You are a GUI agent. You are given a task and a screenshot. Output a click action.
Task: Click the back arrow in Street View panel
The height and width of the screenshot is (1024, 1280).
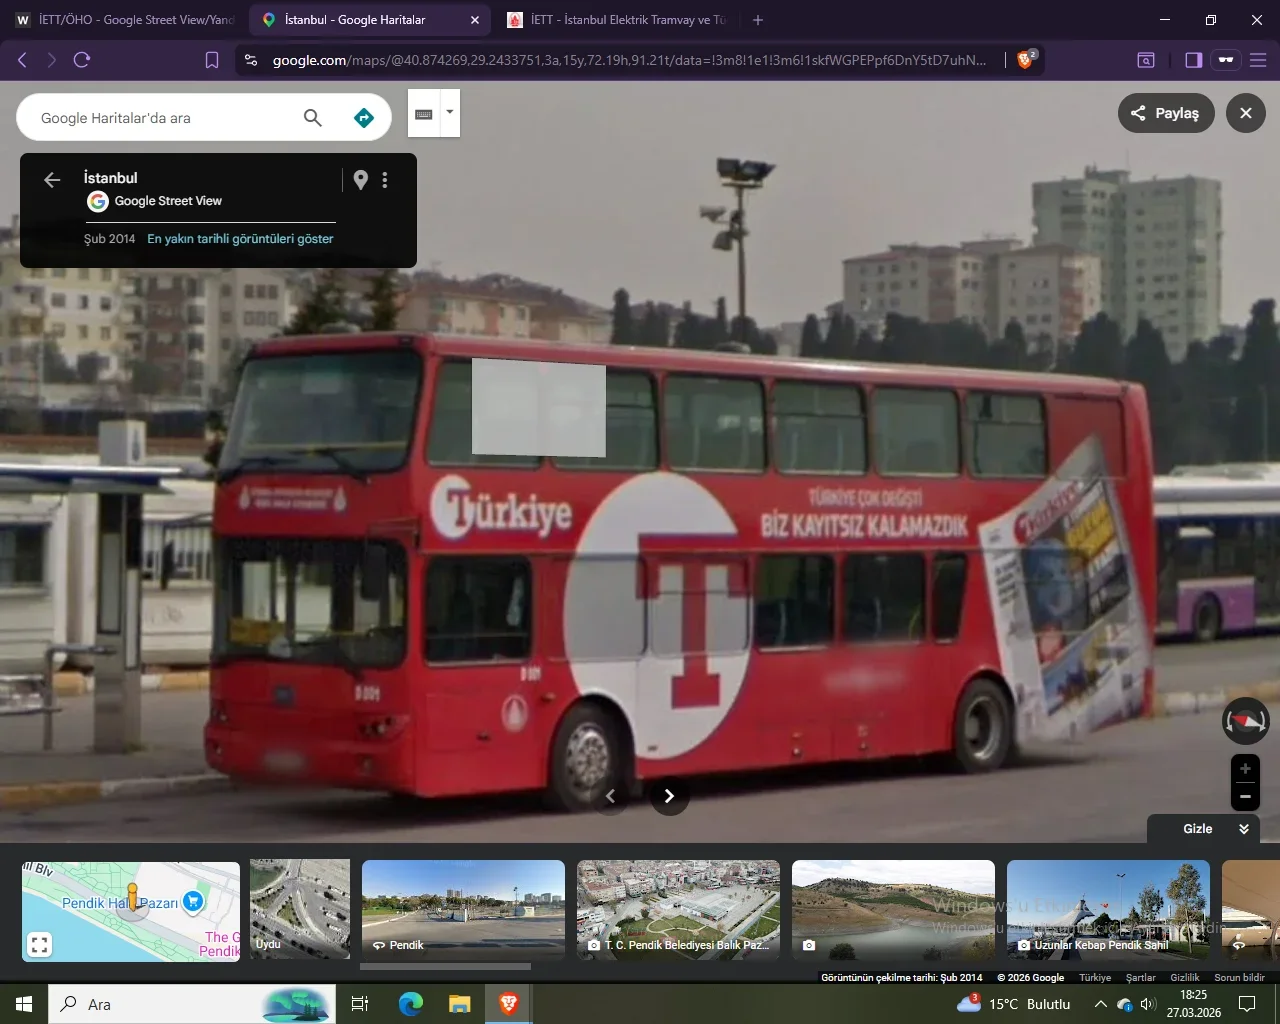point(51,179)
